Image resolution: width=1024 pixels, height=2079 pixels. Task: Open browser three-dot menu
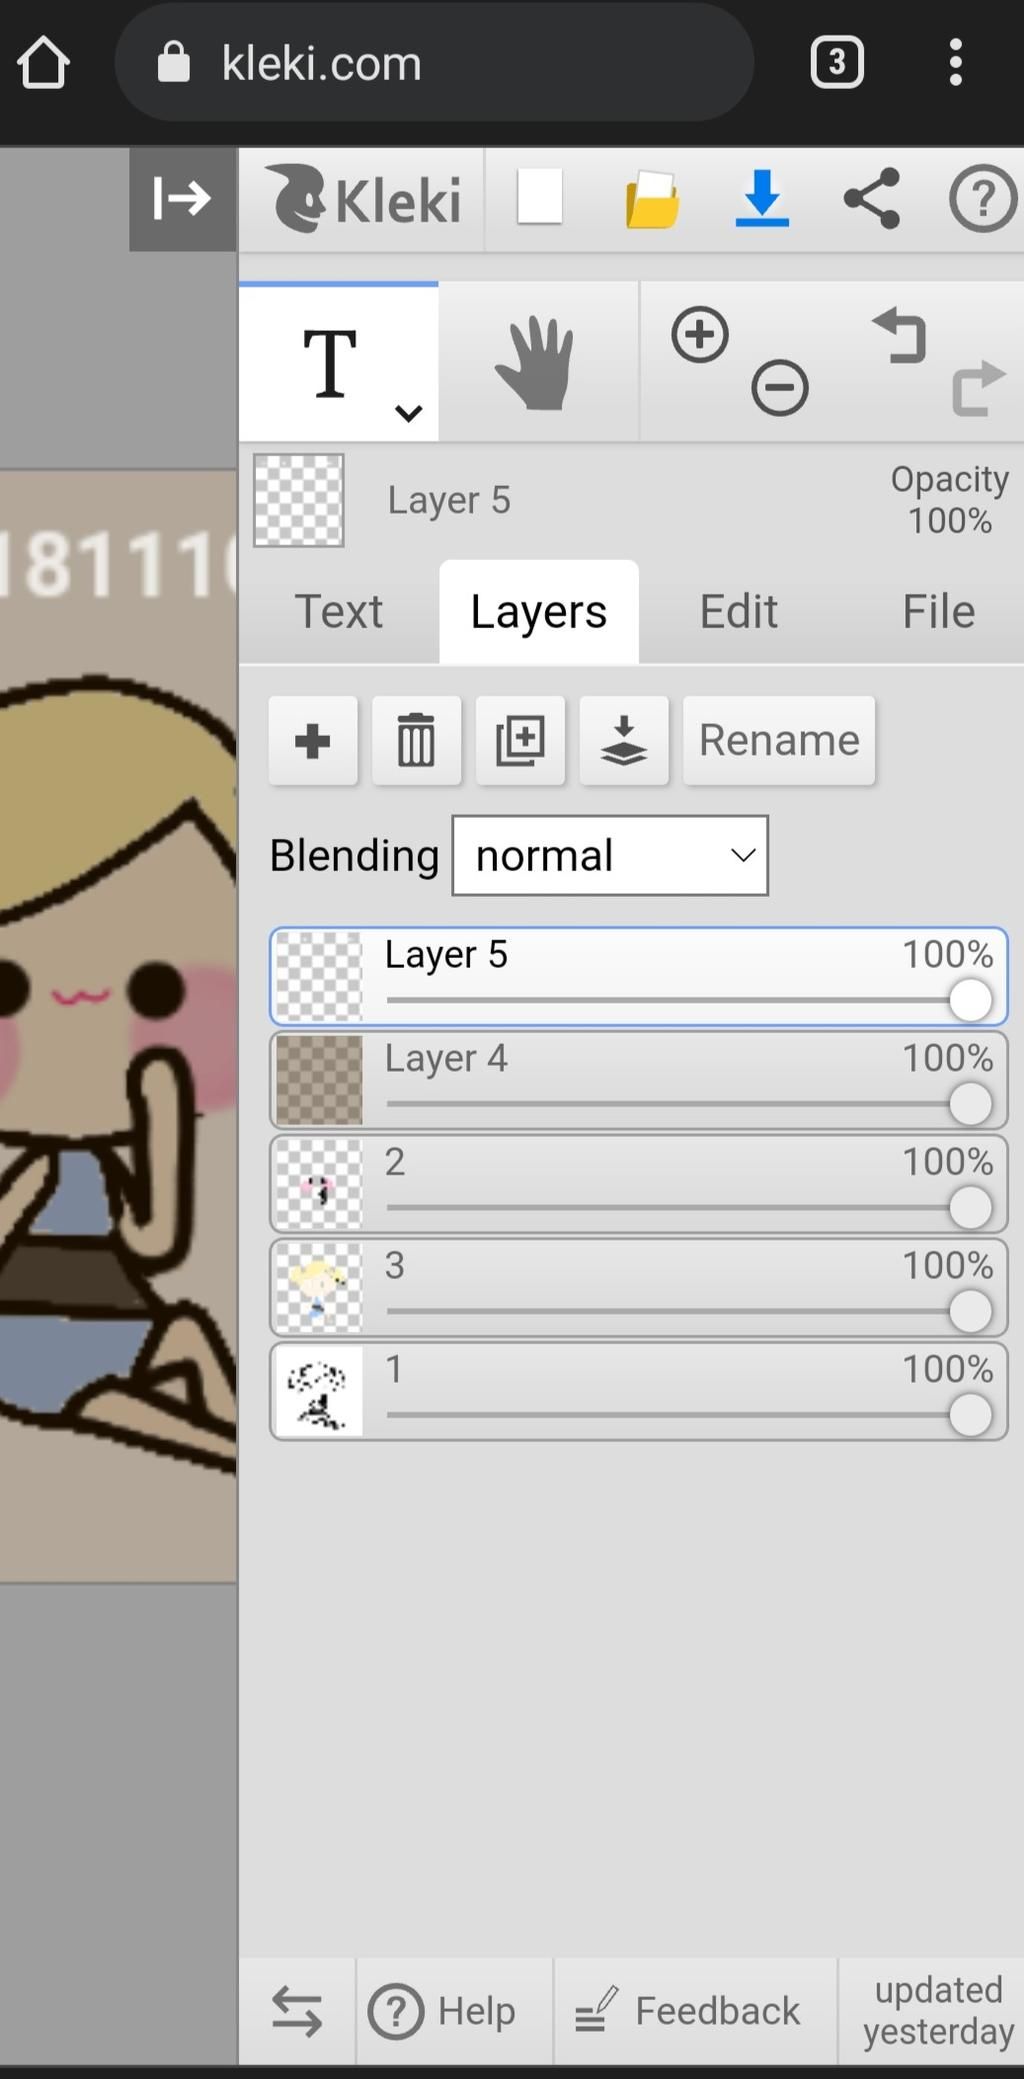click(x=956, y=63)
